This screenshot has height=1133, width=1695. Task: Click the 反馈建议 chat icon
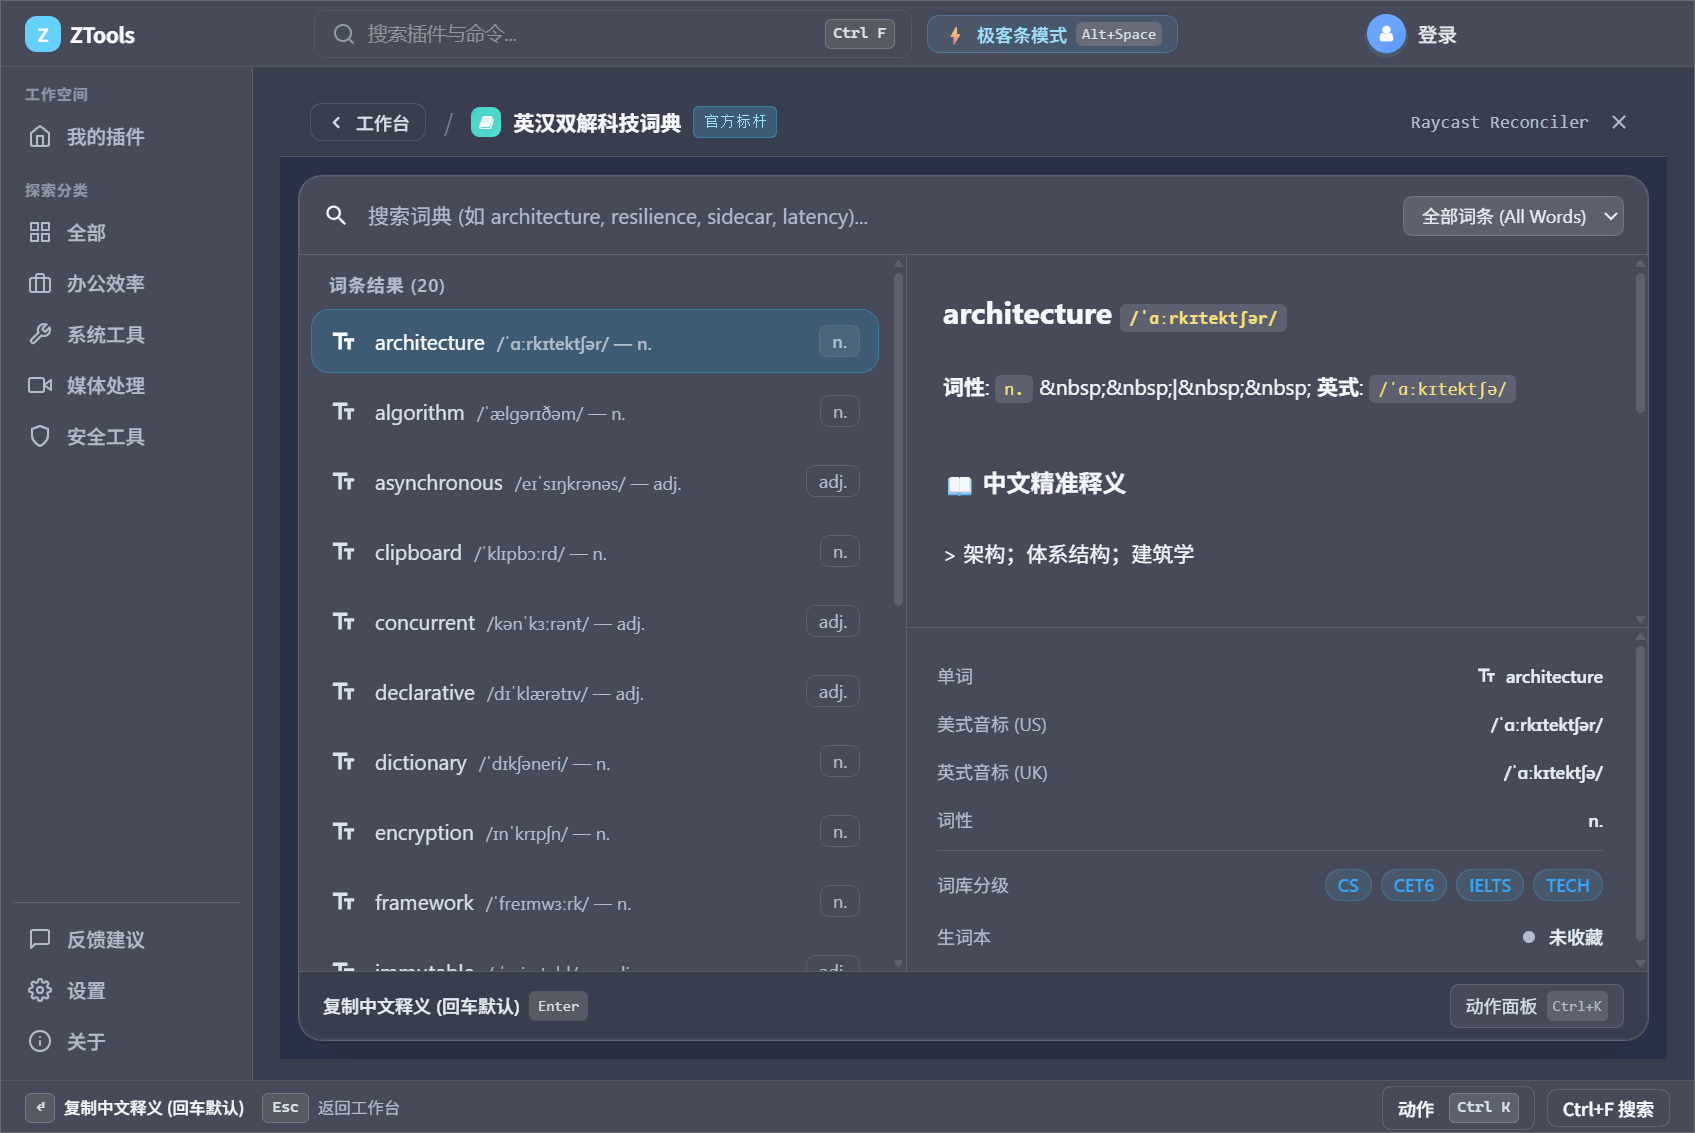[40, 940]
